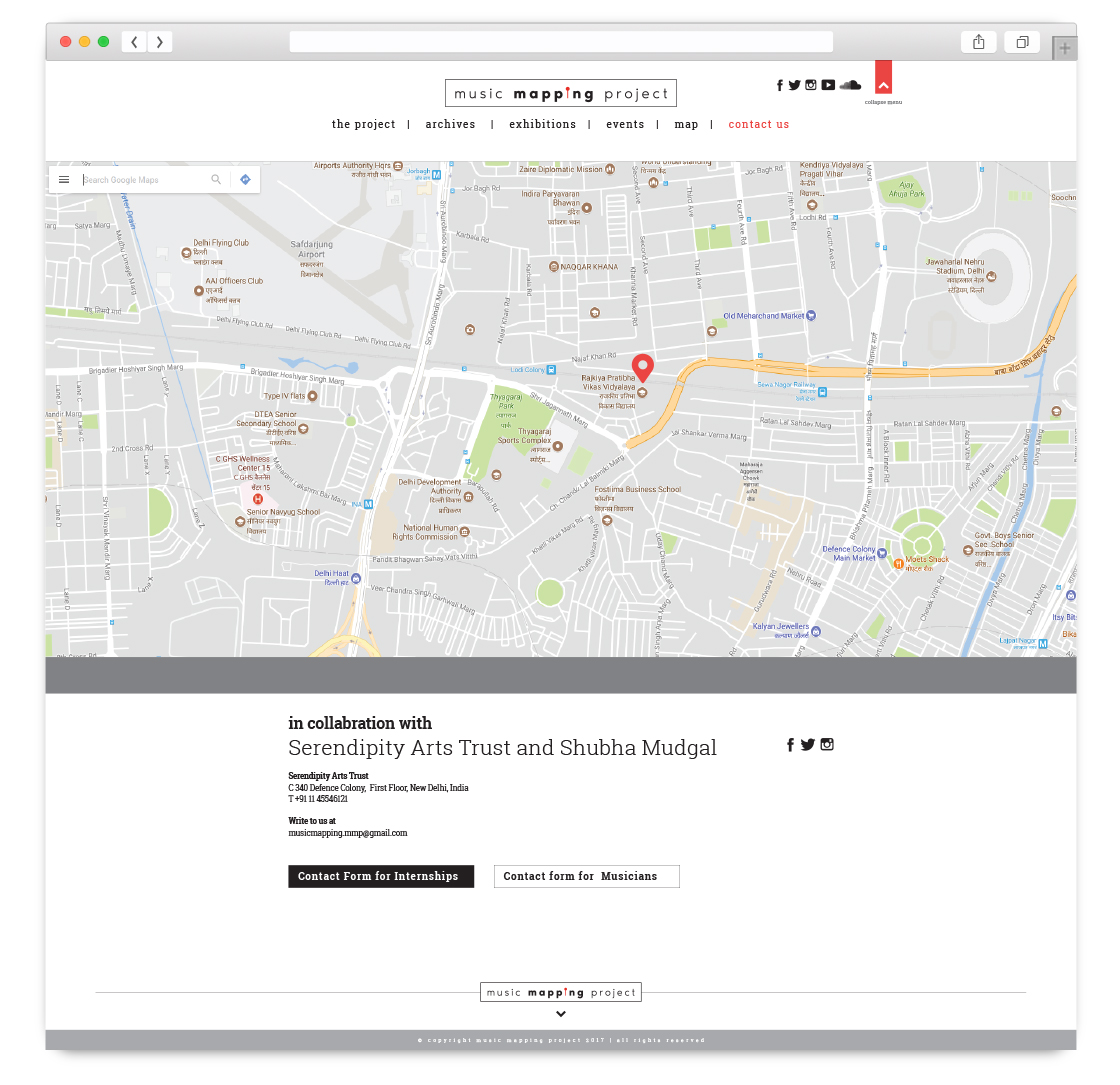Click the copyright text in the footer bar
The width and height of the screenshot is (1120, 1085).
(x=561, y=1040)
